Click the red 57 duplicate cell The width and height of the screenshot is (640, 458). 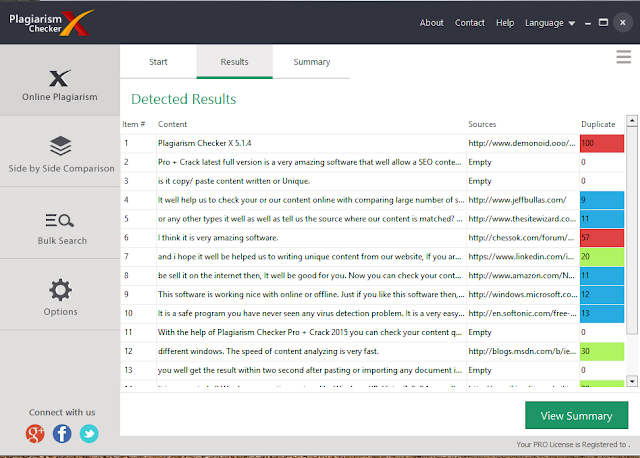click(602, 238)
